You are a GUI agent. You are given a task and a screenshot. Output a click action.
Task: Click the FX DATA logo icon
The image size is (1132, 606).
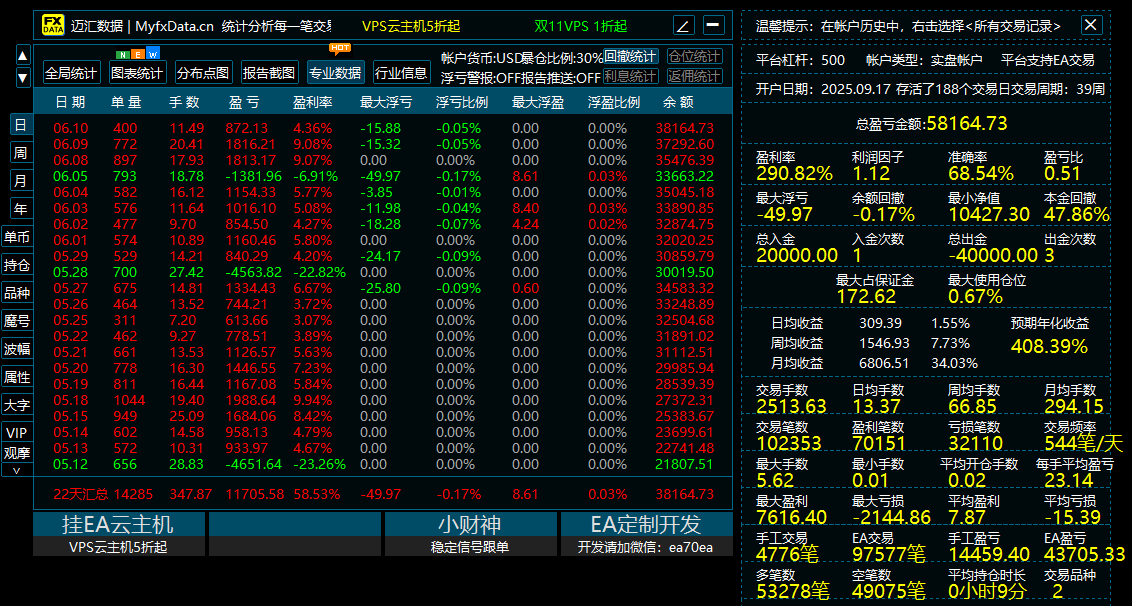click(x=52, y=25)
